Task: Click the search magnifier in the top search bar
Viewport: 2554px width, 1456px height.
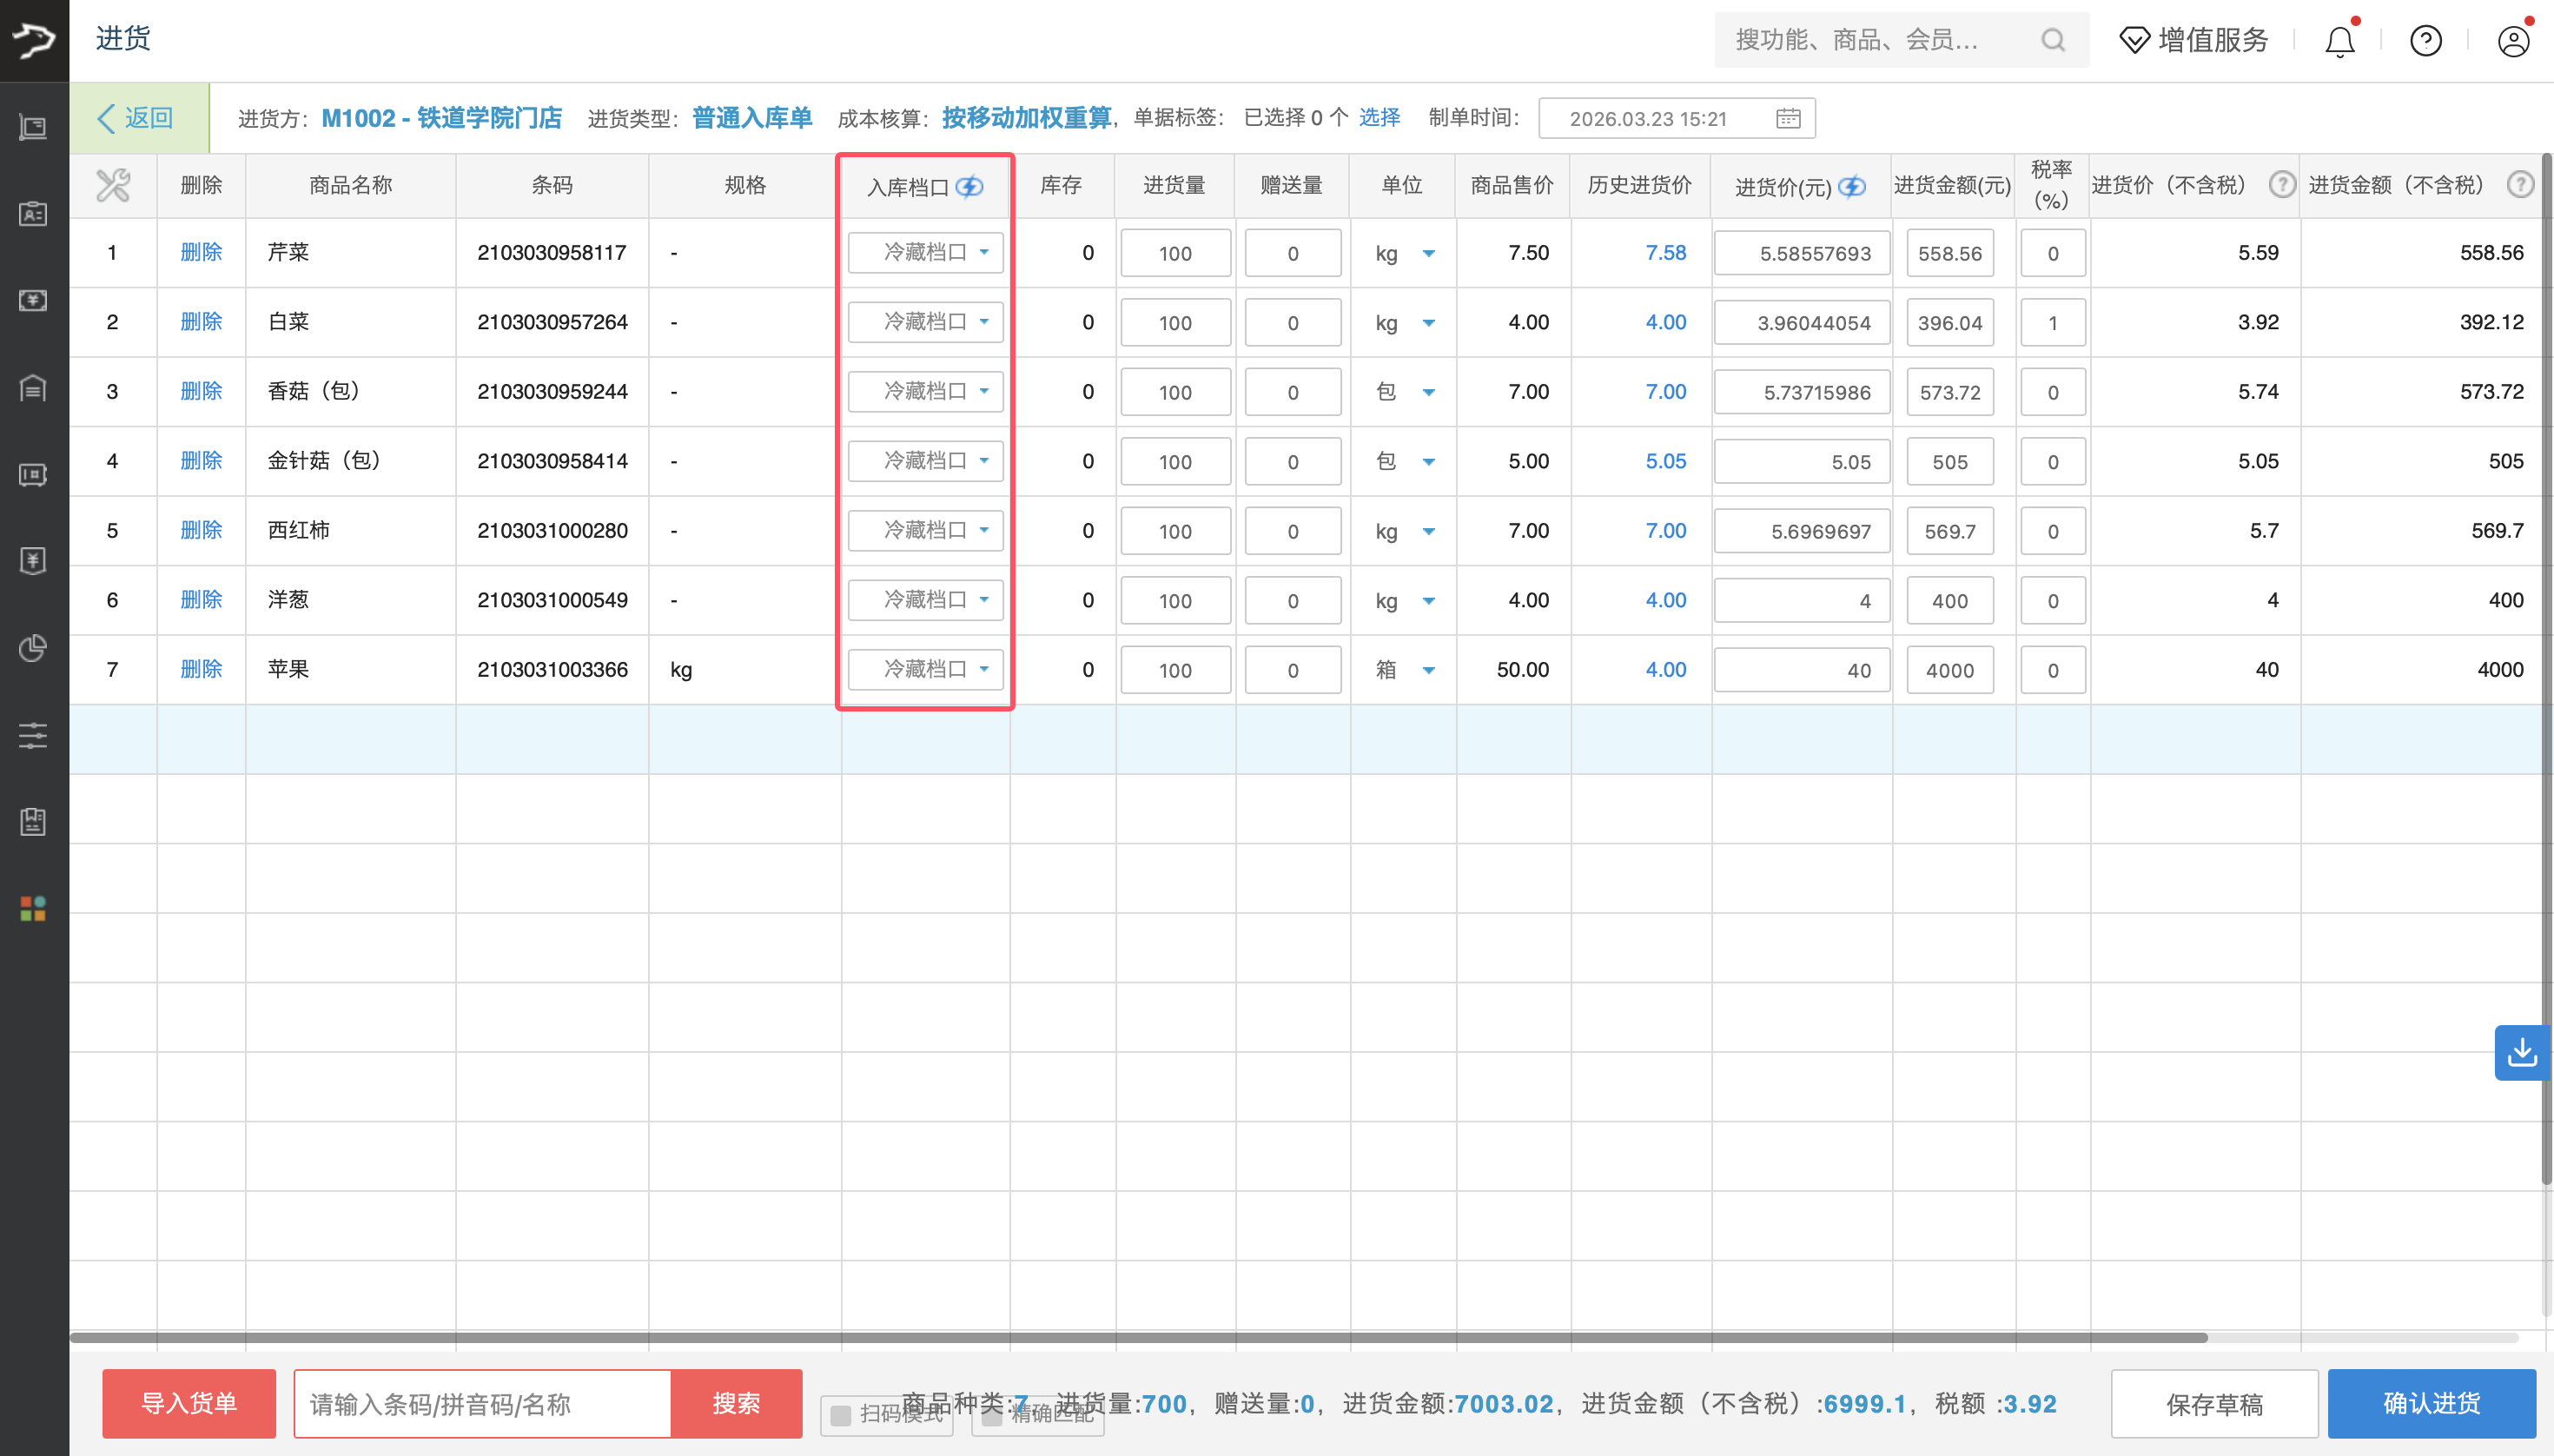Action: pyautogui.click(x=2052, y=40)
